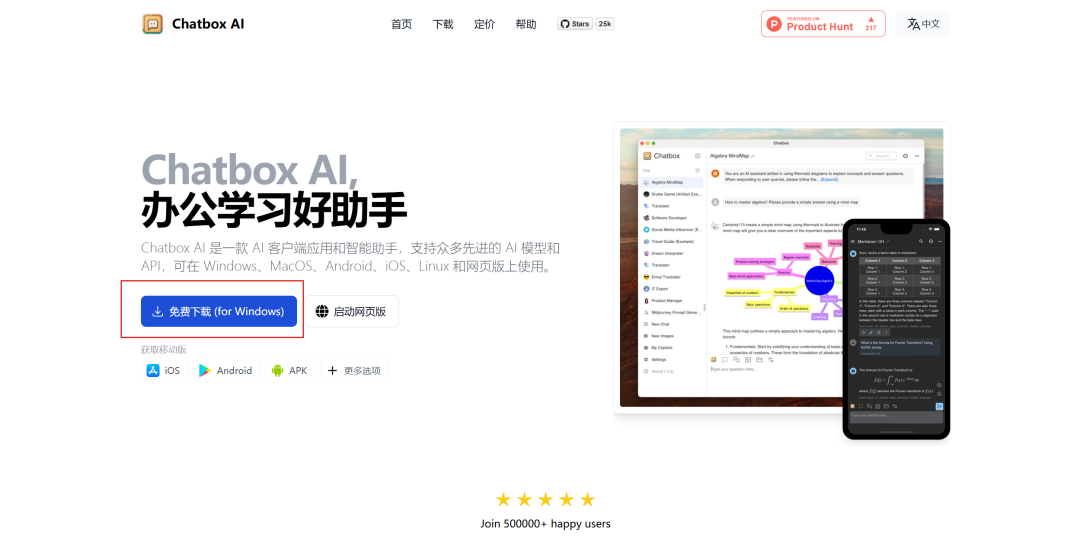Open the 定价 nav item
The image size is (1080, 543).
coord(484,24)
